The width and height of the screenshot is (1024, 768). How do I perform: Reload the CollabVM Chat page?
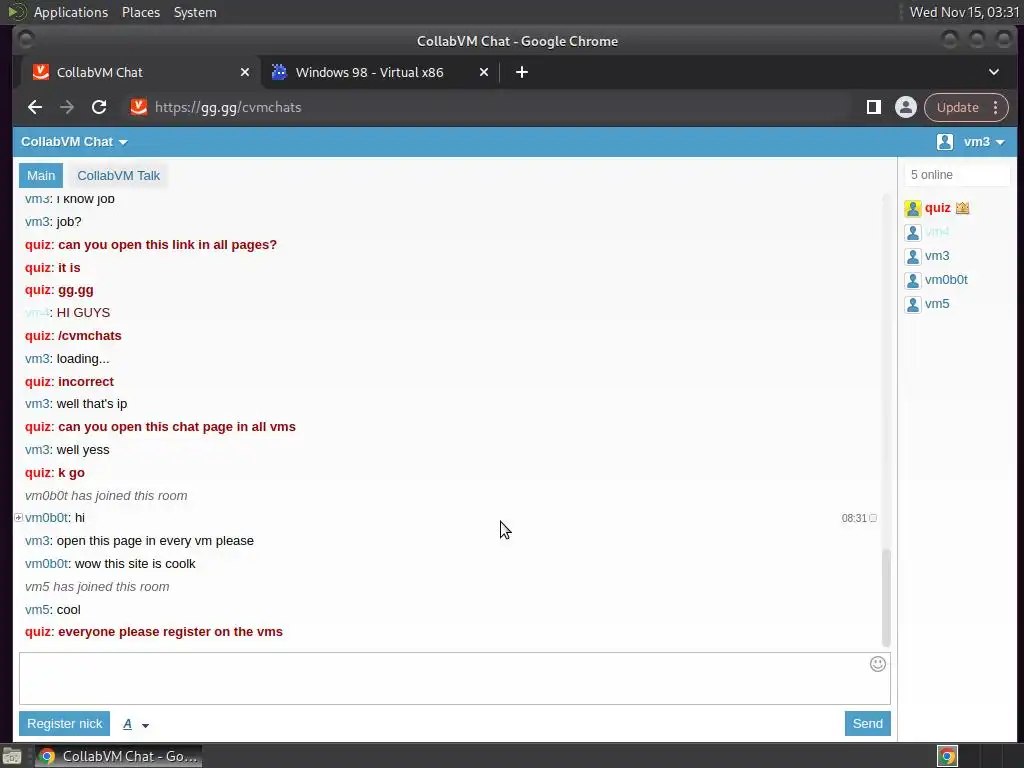coord(99,107)
